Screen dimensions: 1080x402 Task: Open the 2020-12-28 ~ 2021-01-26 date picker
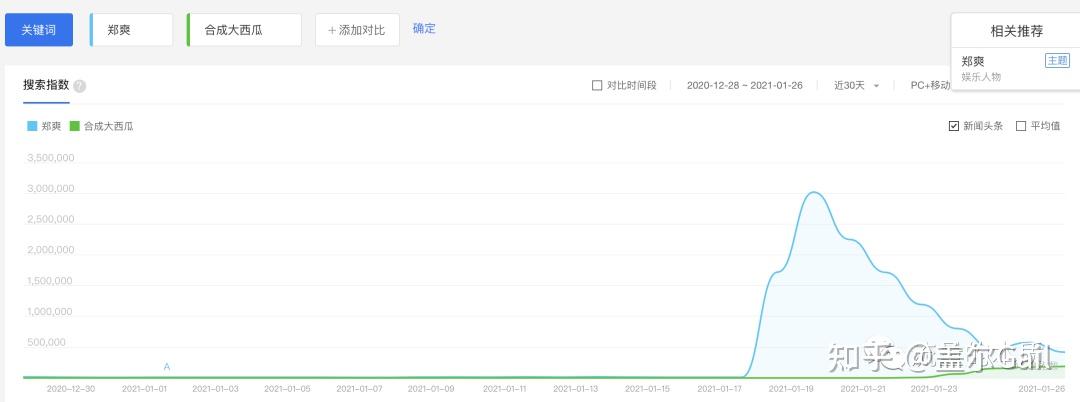tap(744, 86)
